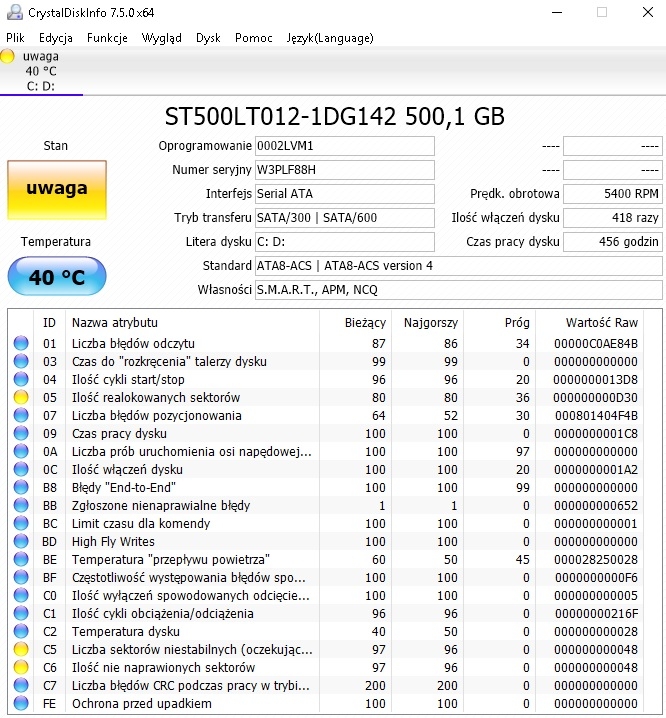Click the Najgorszy column header
This screenshot has width=666, height=718.
[x=427, y=323]
